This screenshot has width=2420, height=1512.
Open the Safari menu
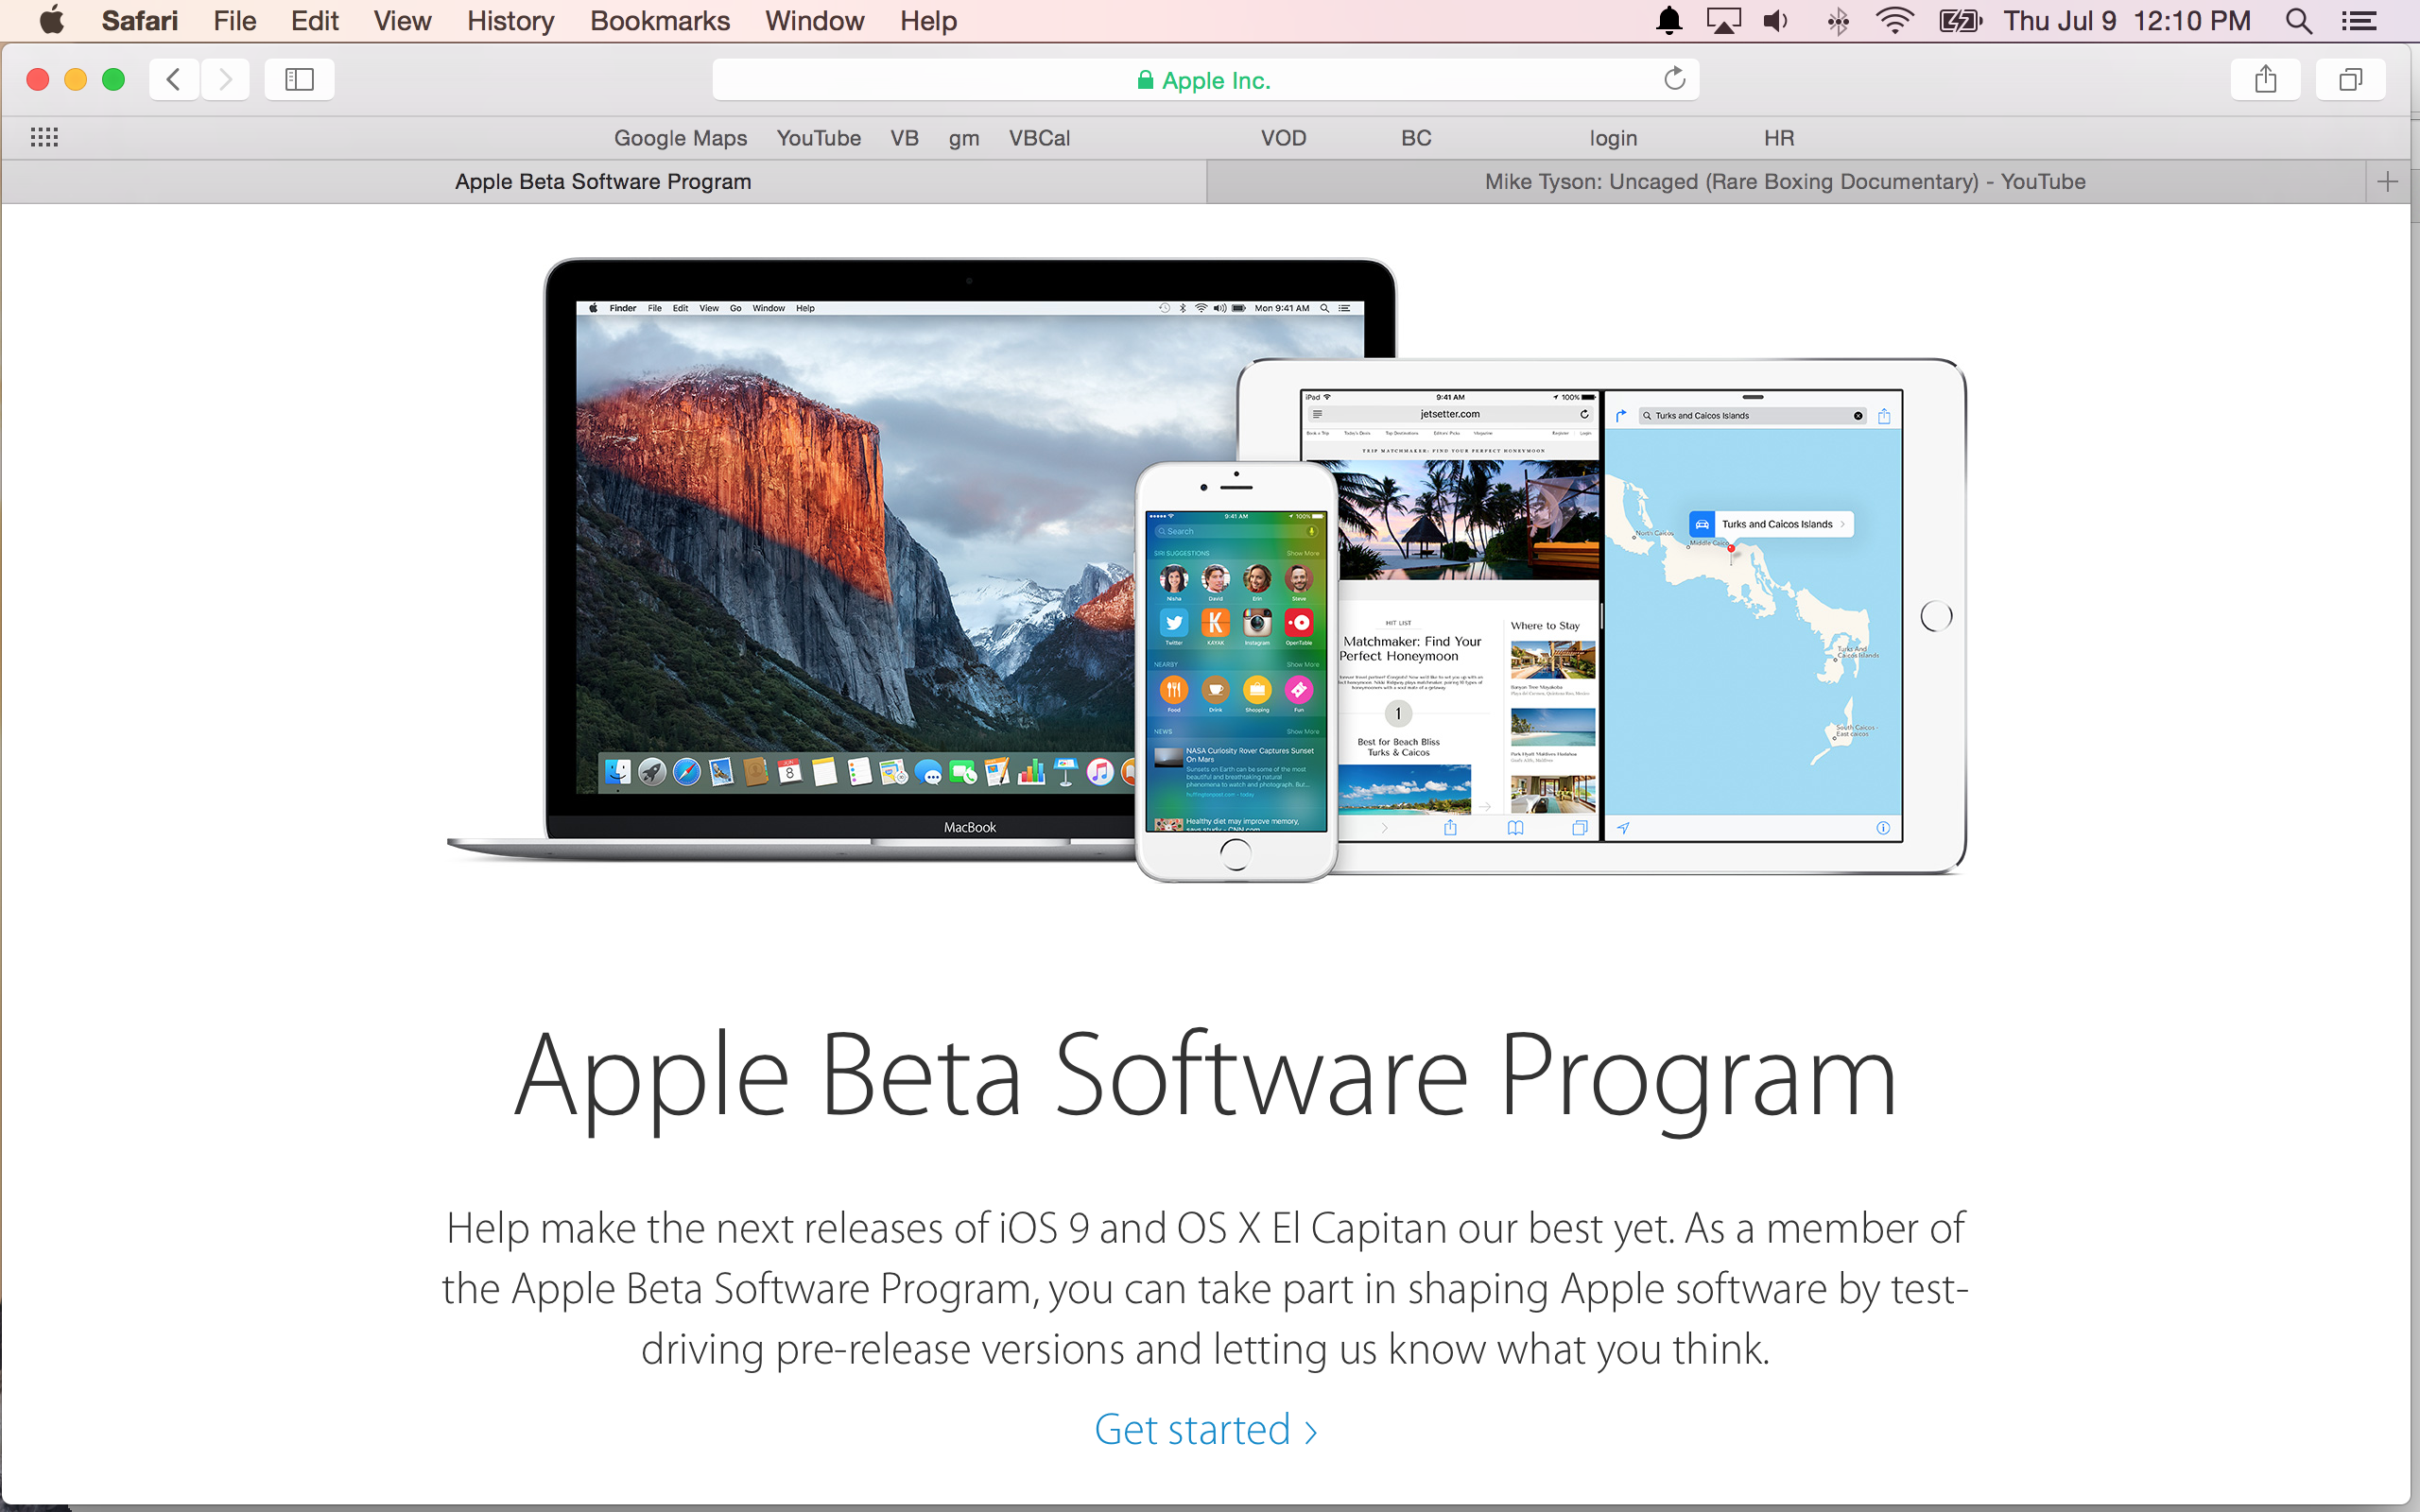(x=140, y=21)
